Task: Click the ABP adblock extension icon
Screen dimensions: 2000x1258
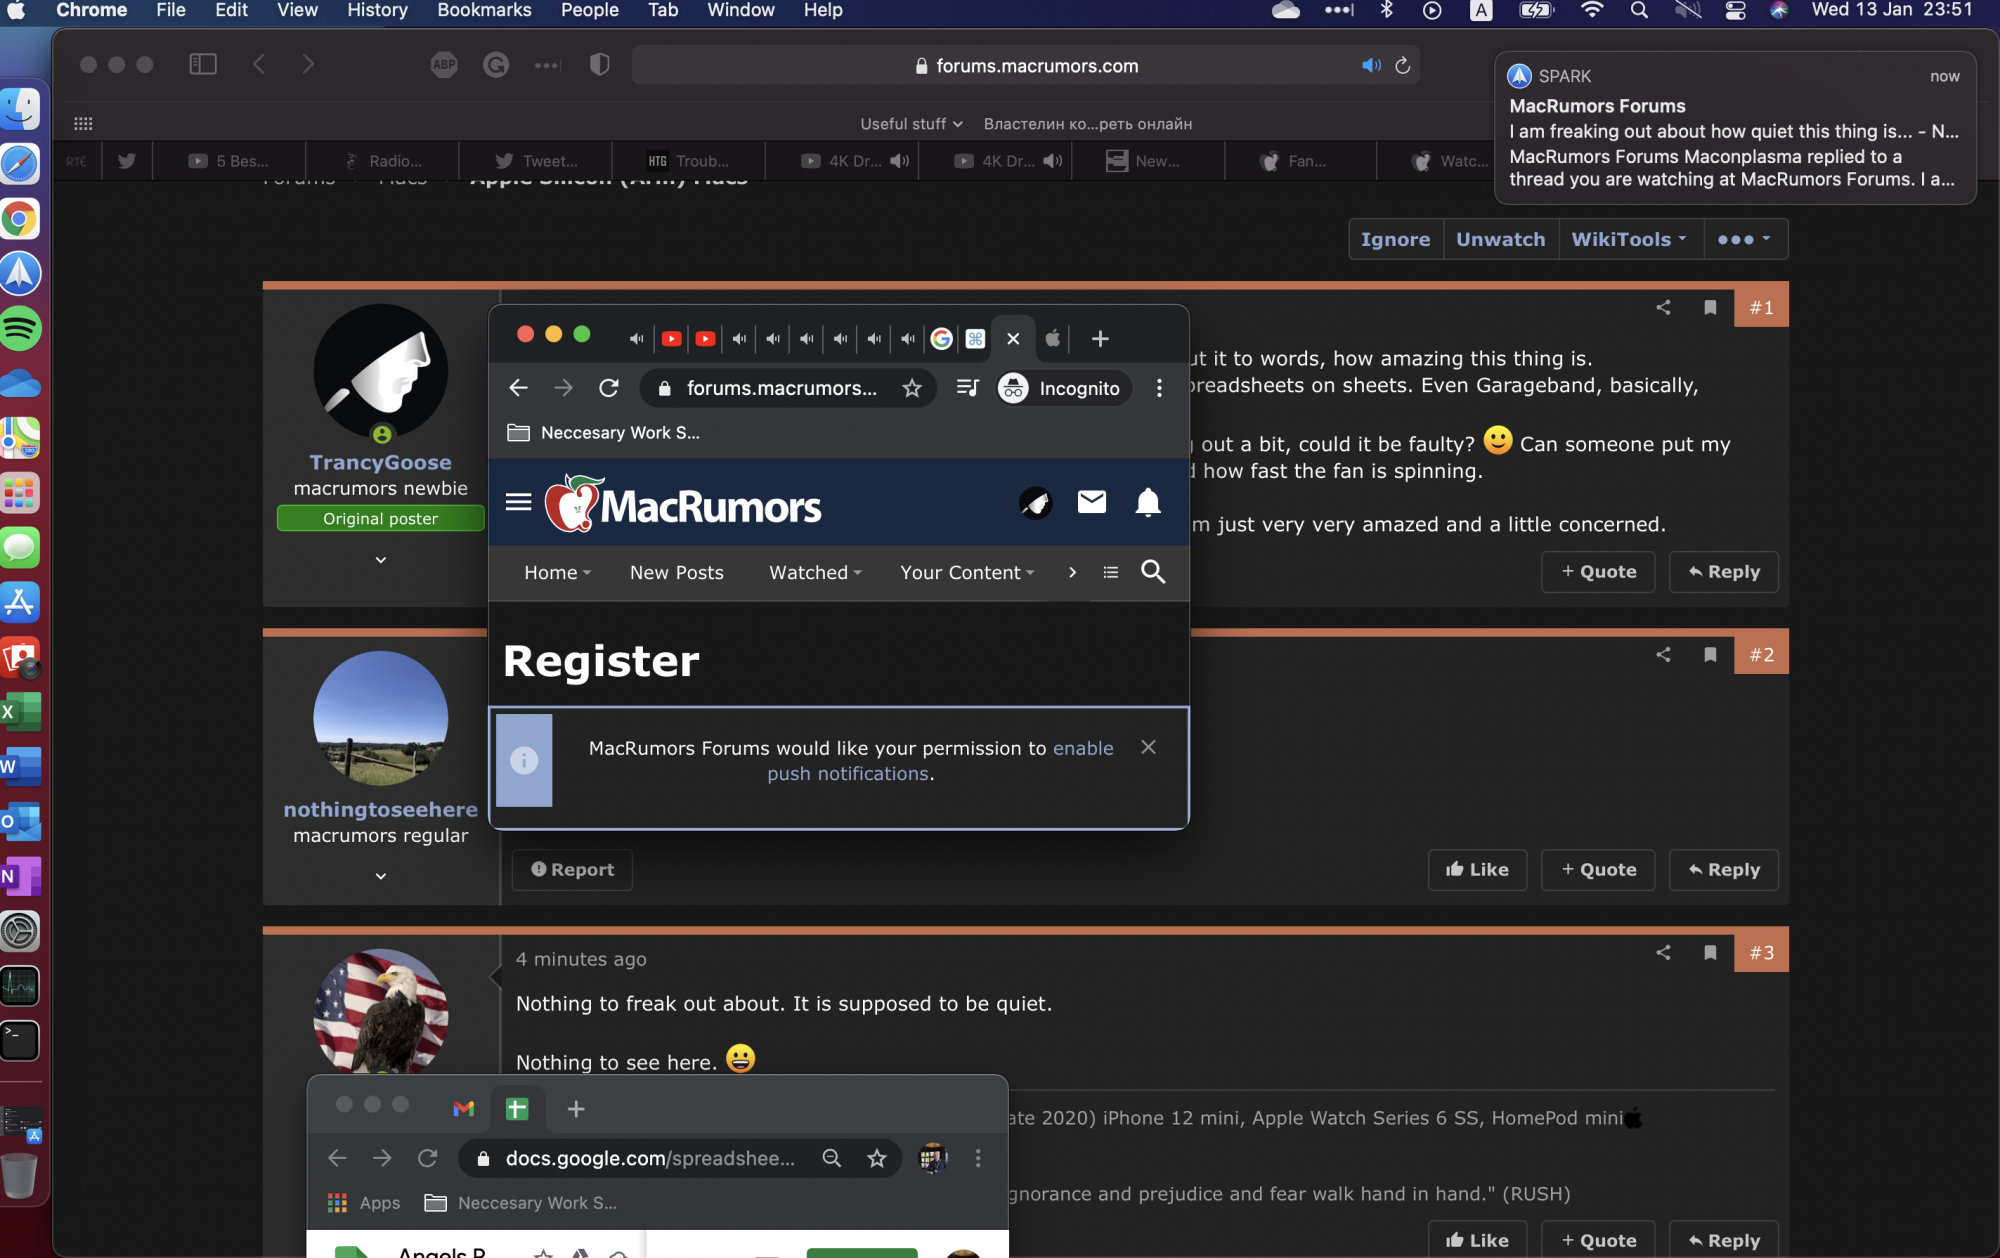Action: coord(444,65)
